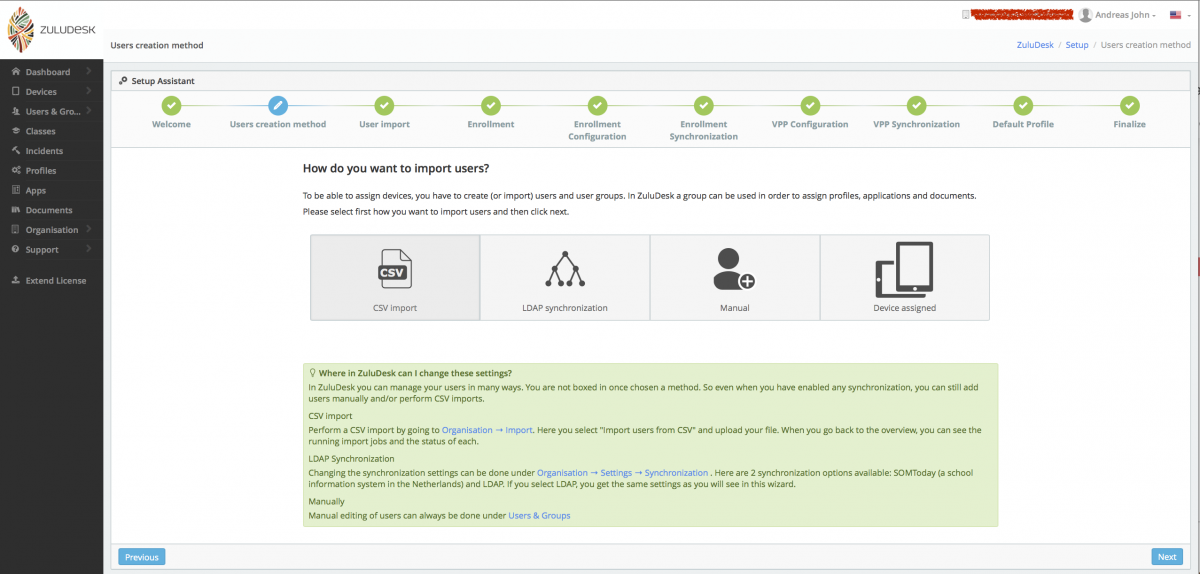Click Setup in the breadcrumb
1200x574 pixels.
pyautogui.click(x=1077, y=45)
